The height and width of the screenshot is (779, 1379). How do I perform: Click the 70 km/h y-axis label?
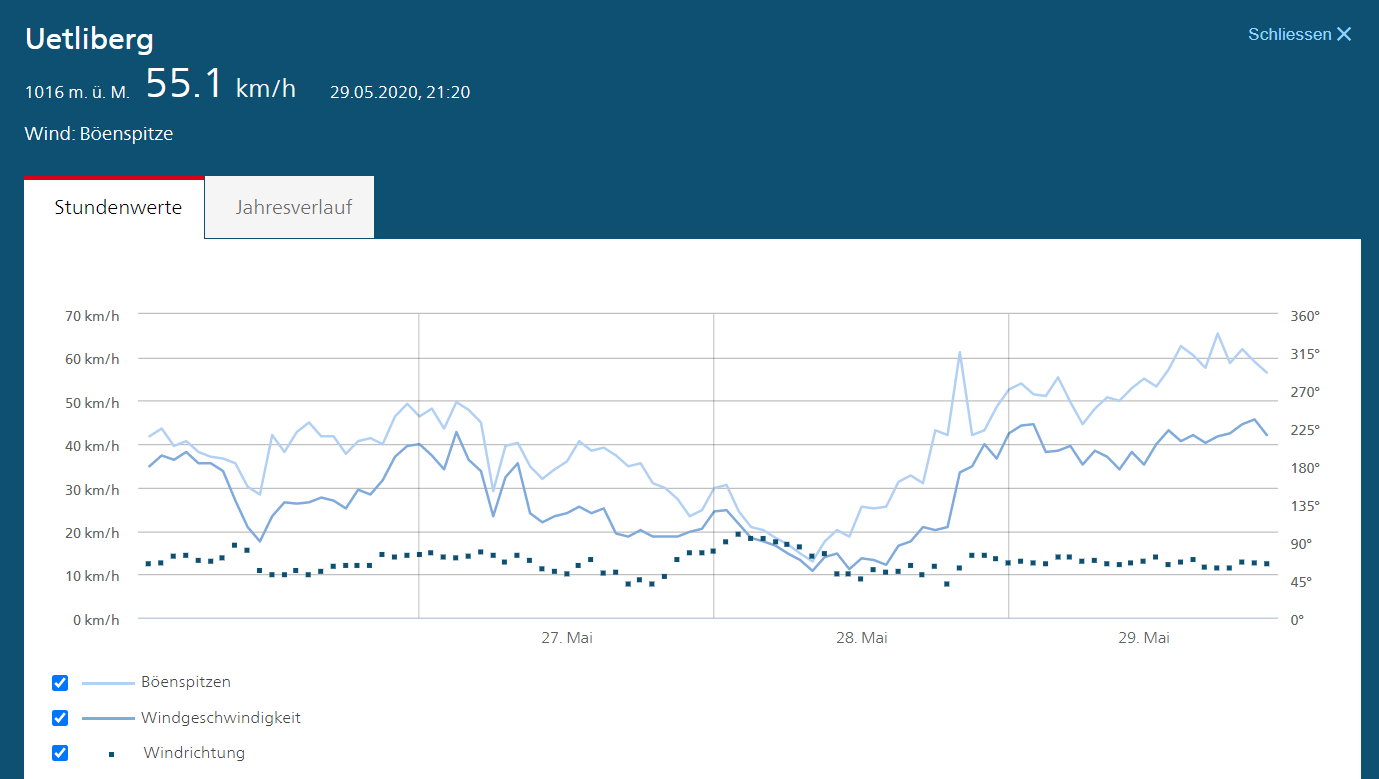(x=93, y=316)
